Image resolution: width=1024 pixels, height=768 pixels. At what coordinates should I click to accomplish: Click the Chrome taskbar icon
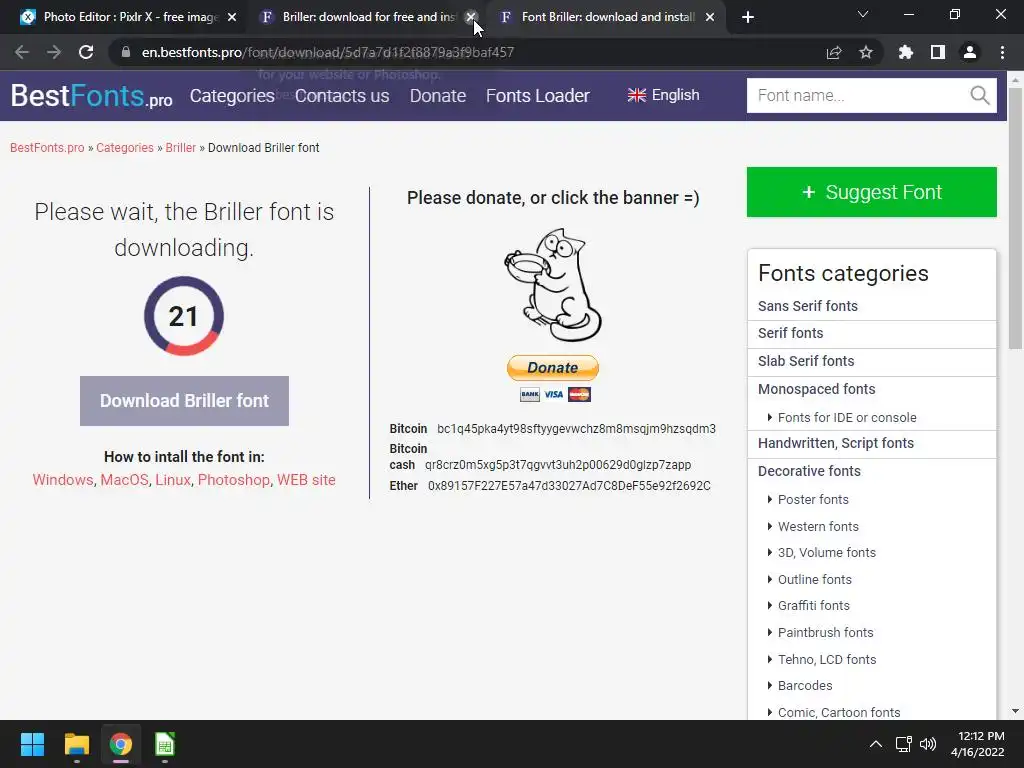121,744
